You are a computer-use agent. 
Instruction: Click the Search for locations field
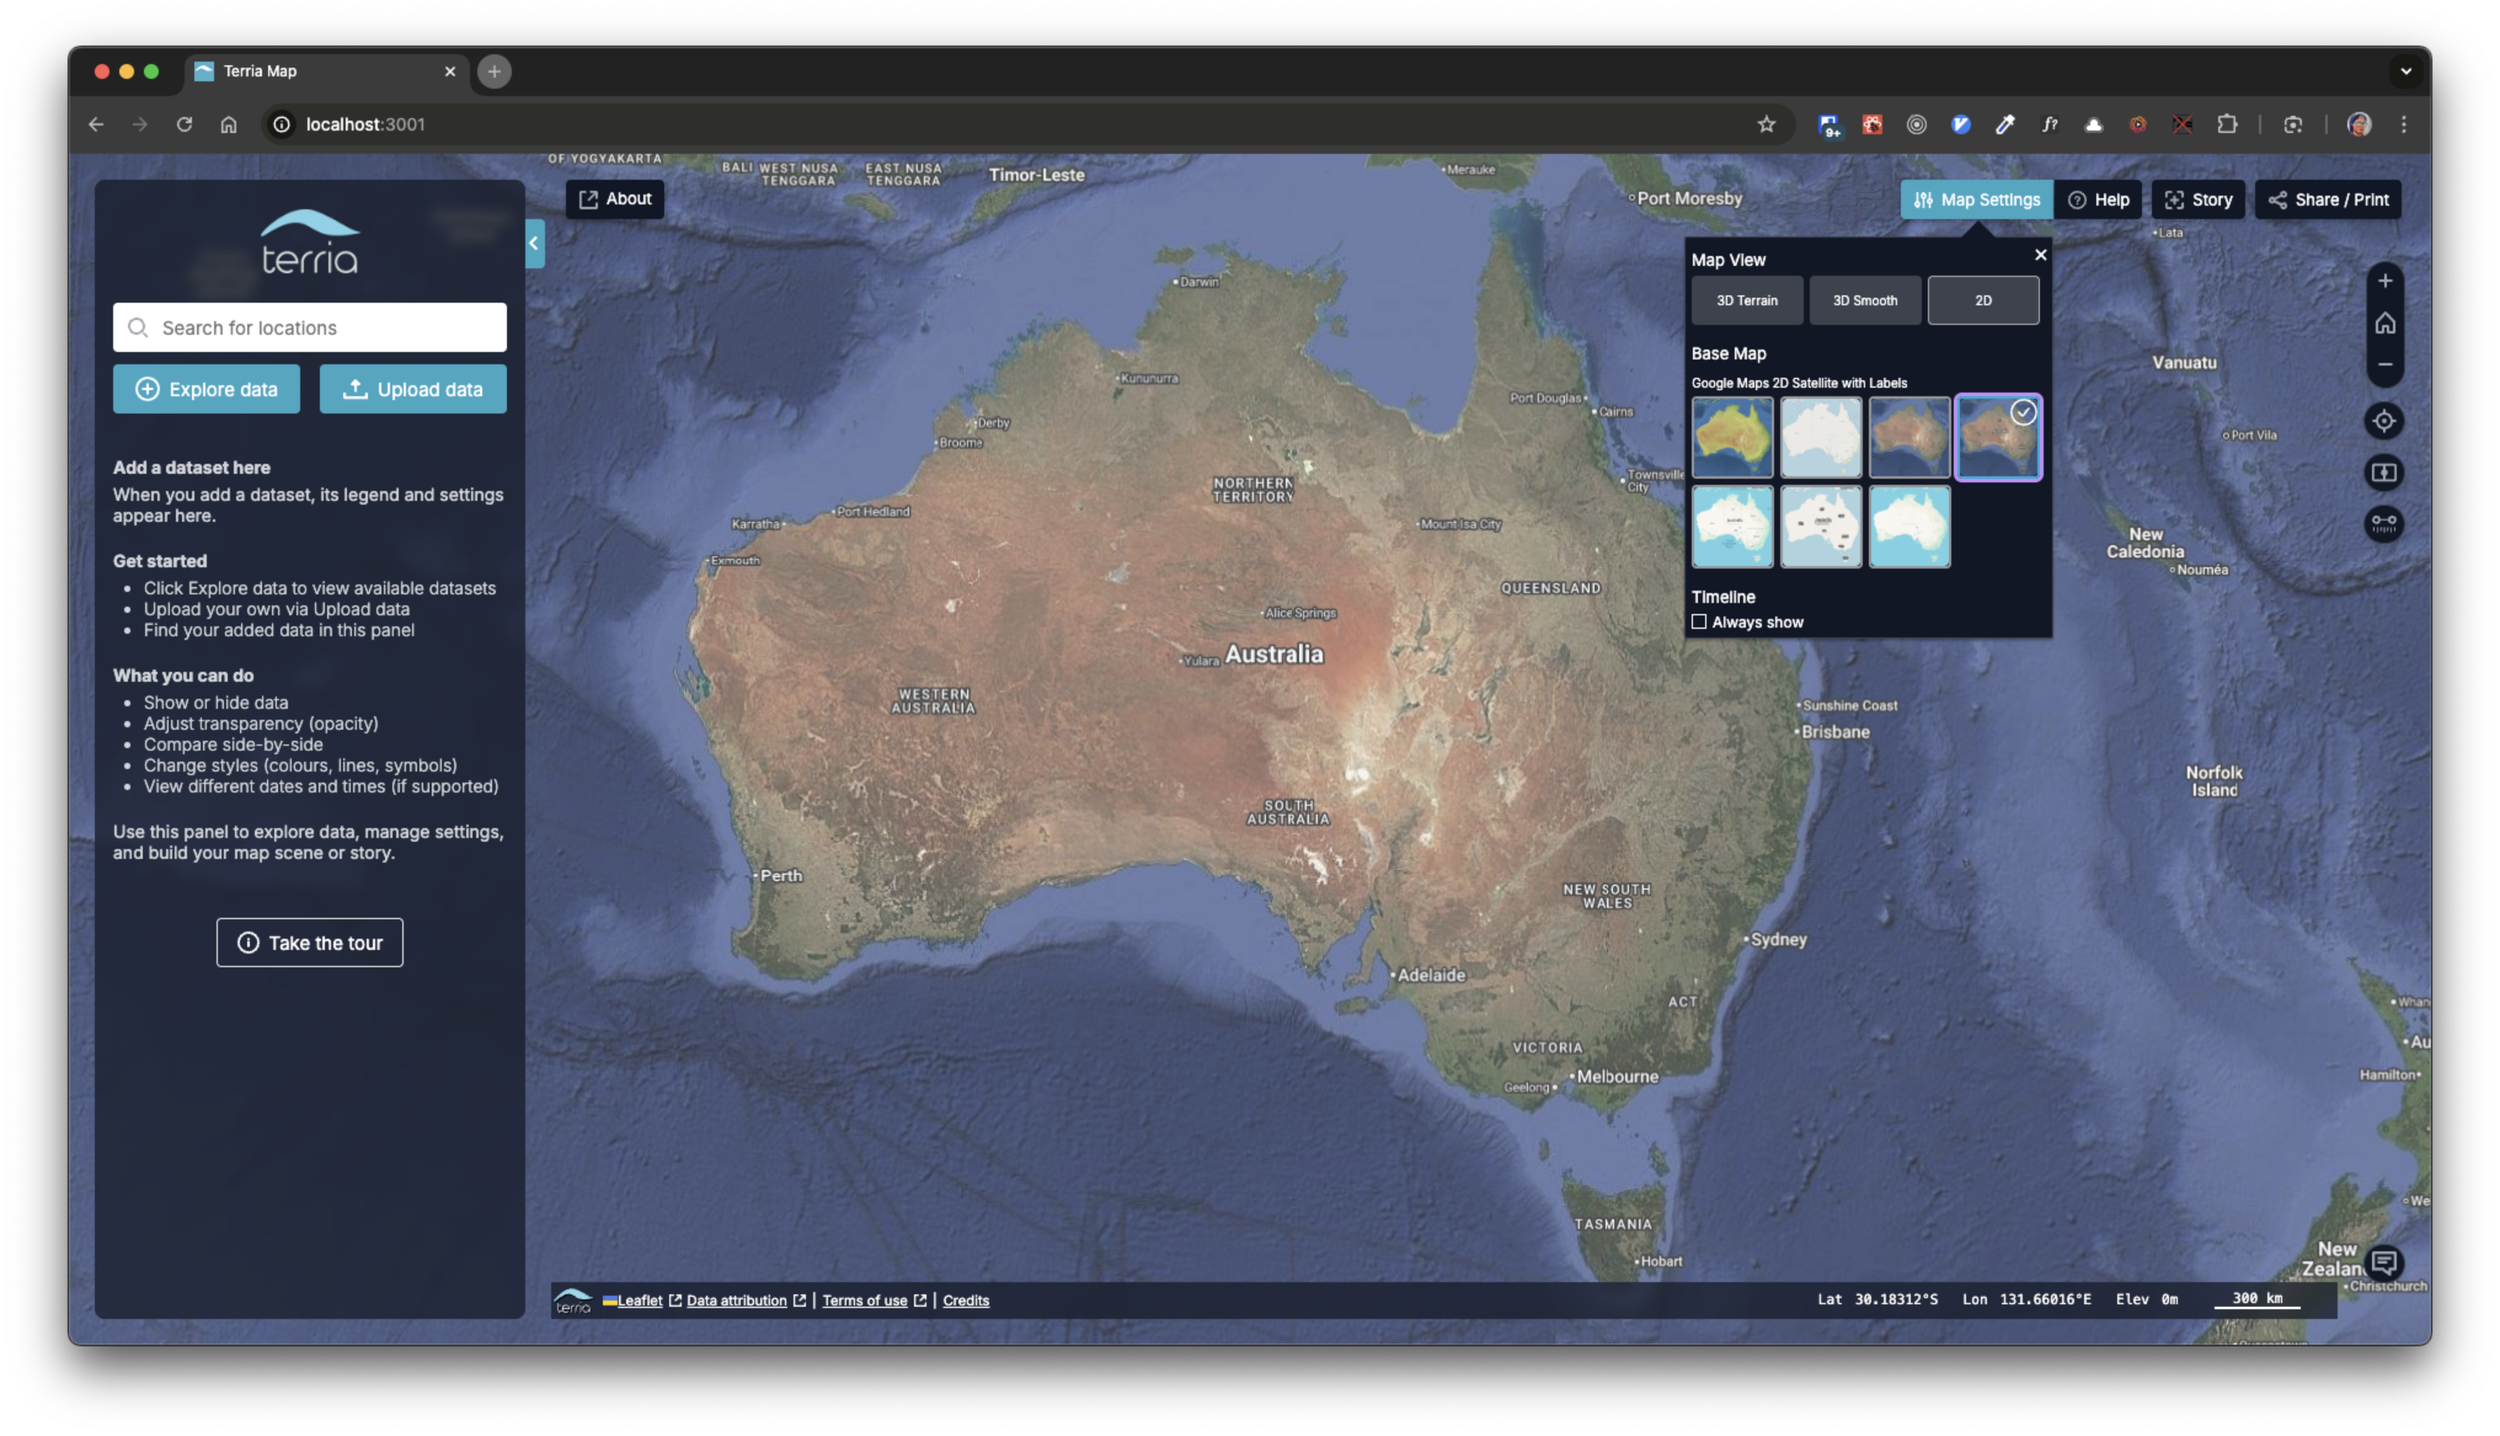[x=310, y=328]
